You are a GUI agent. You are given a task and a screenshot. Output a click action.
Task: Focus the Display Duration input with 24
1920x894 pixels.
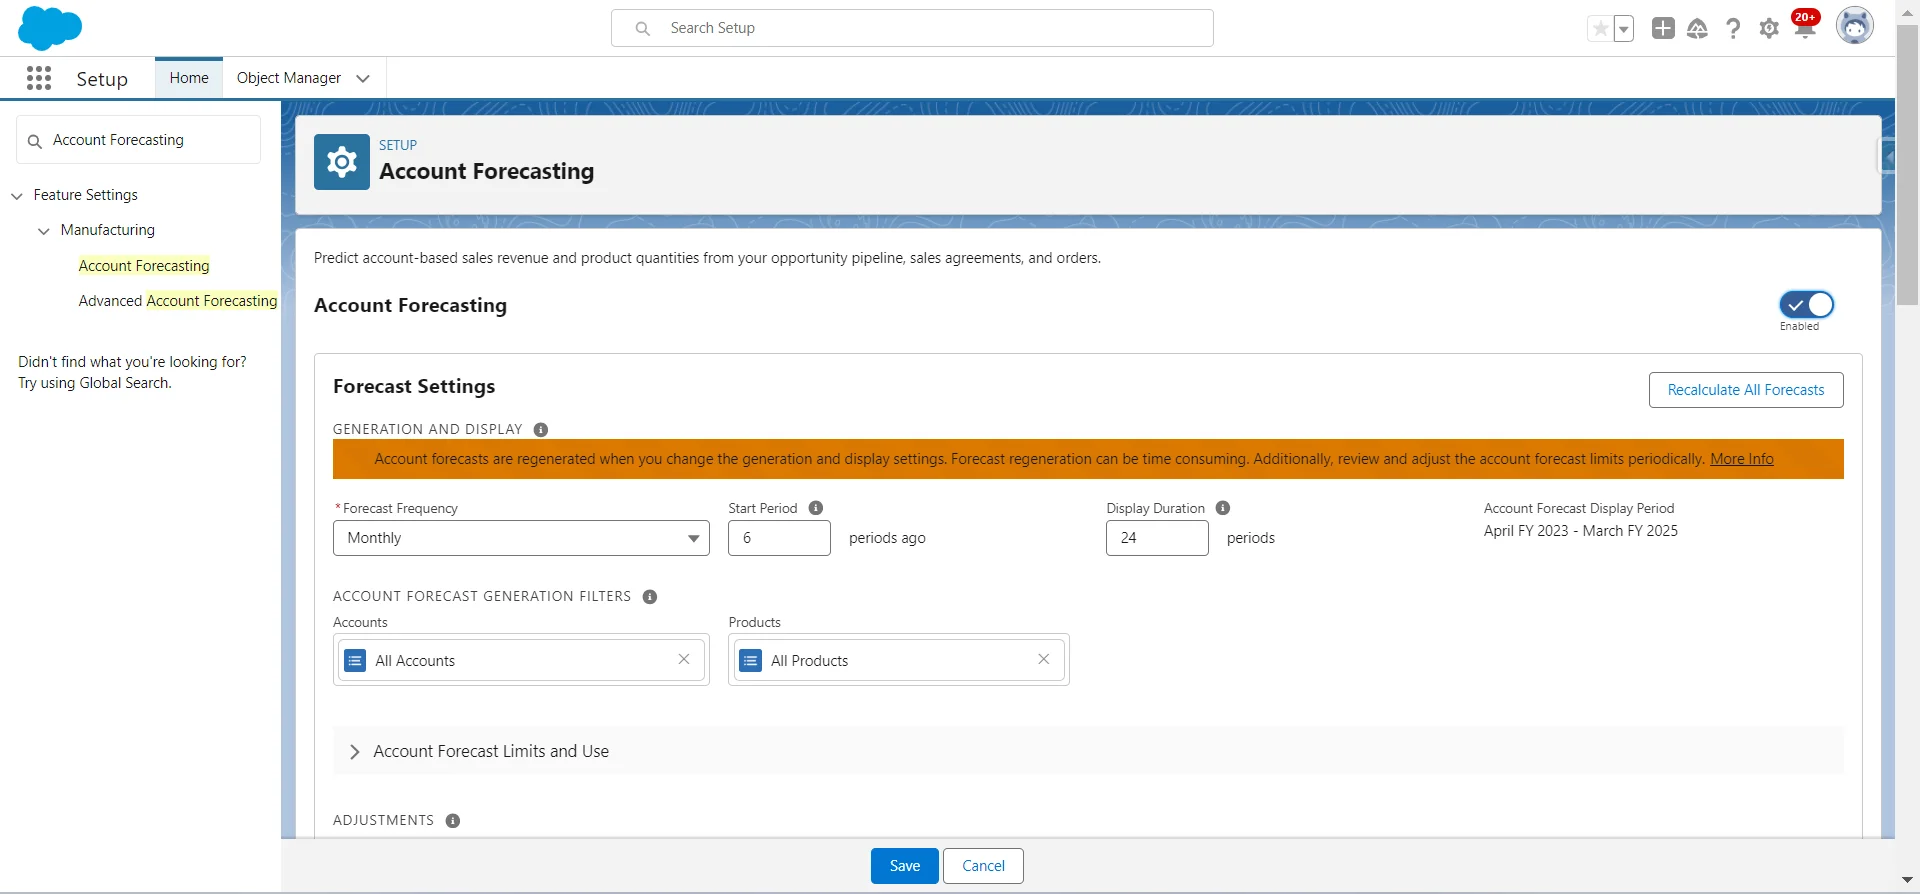(1157, 538)
